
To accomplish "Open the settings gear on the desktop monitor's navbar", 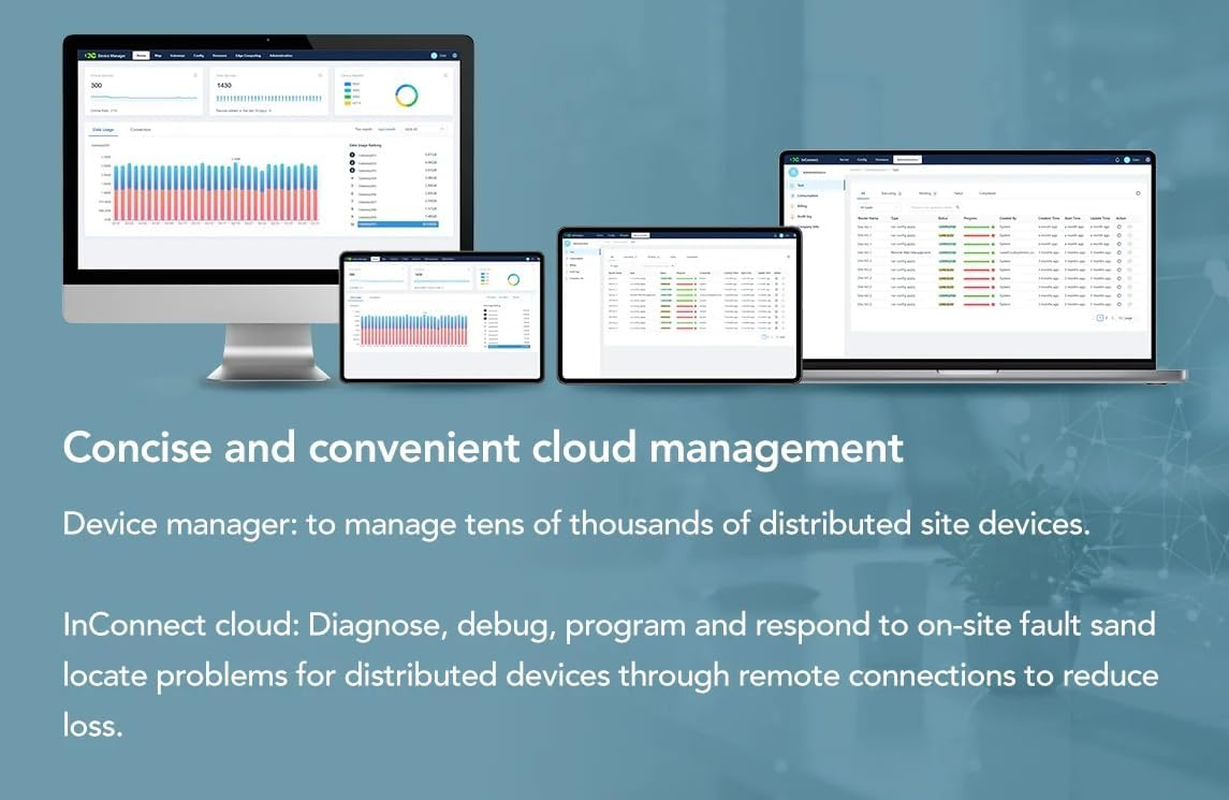I will tap(455, 56).
